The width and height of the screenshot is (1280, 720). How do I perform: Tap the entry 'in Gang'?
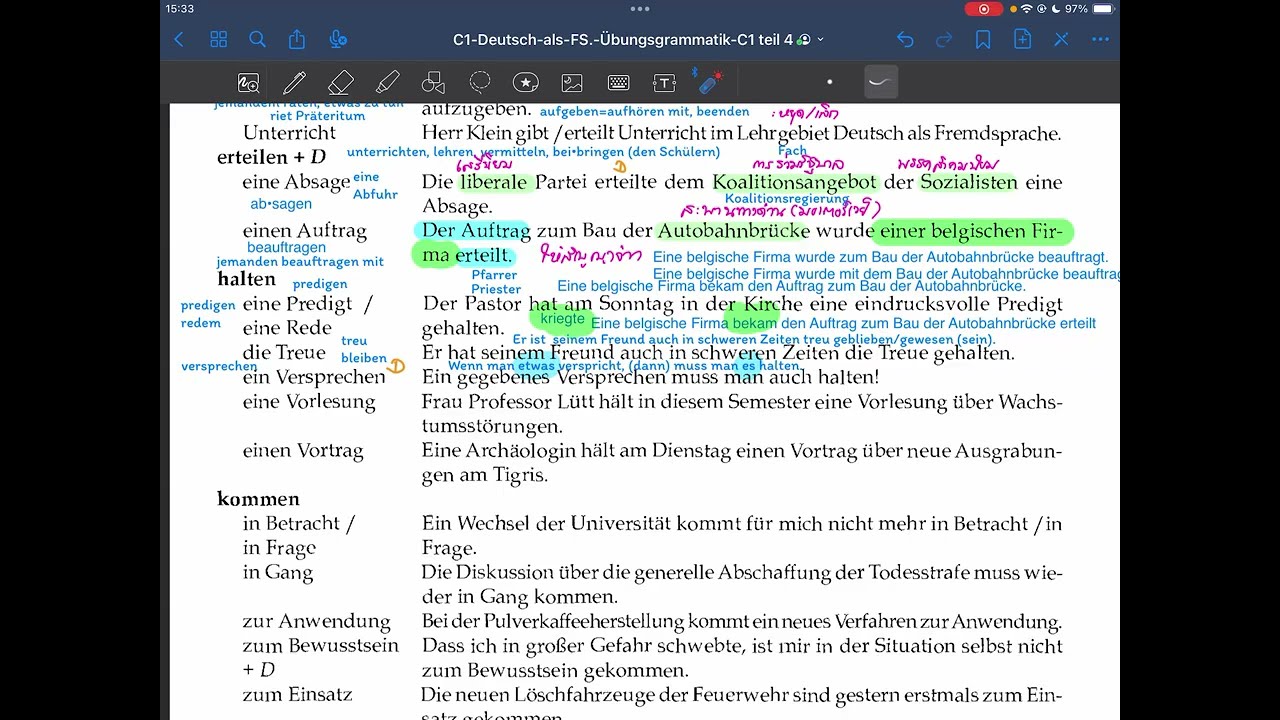coord(277,573)
